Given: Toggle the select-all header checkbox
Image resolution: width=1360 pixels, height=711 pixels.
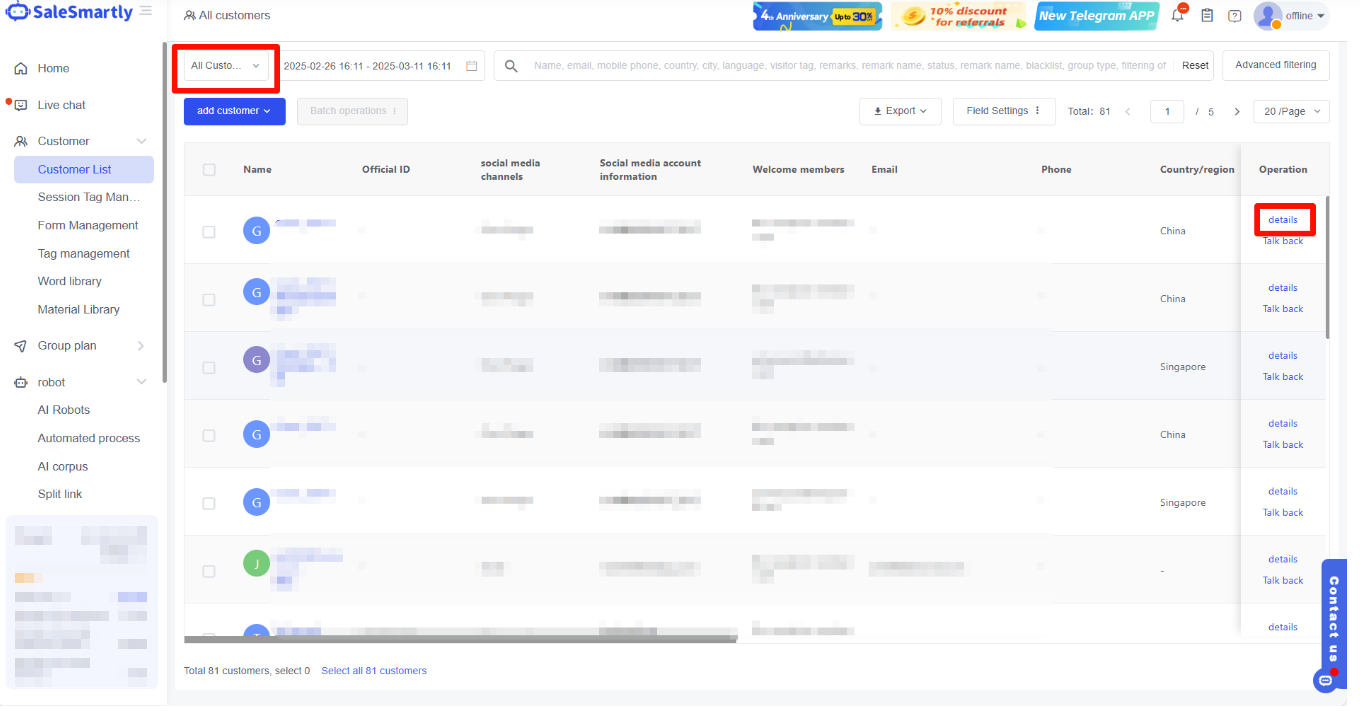Looking at the screenshot, I should [x=209, y=170].
